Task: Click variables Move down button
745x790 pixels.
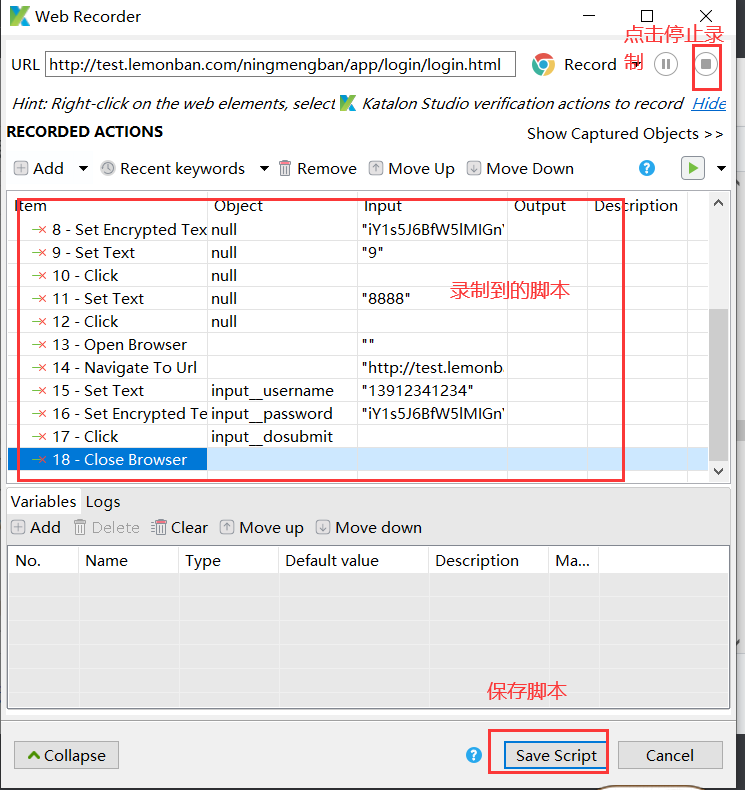Action: click(x=369, y=528)
